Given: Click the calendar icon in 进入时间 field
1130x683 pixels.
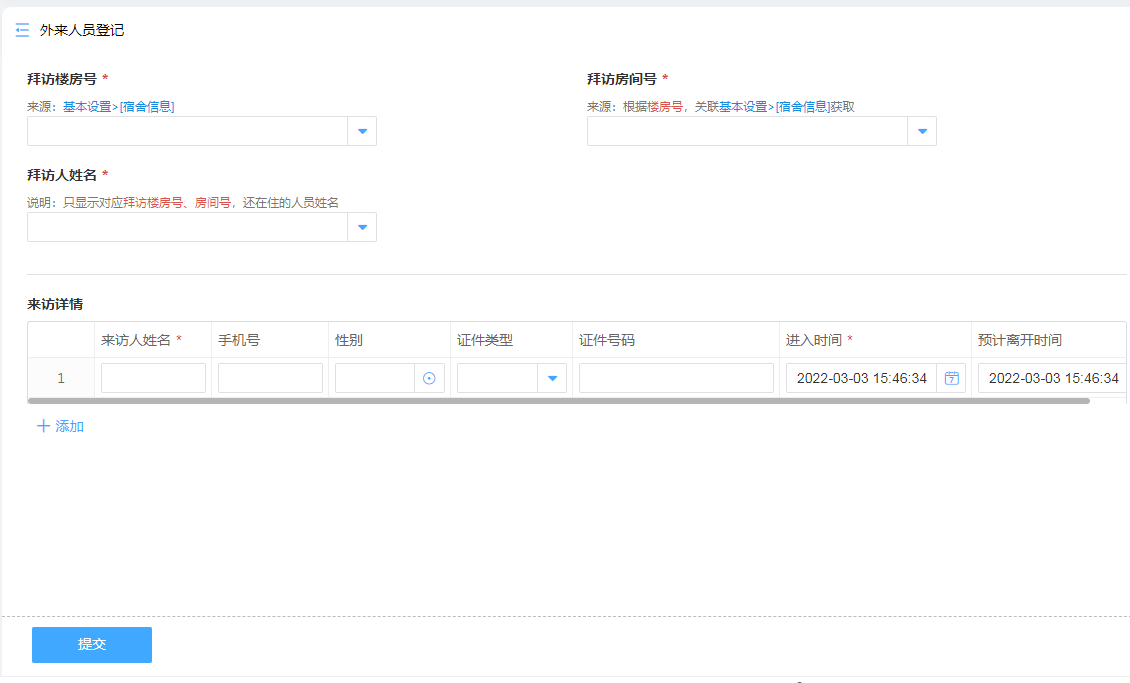Looking at the screenshot, I should [951, 378].
